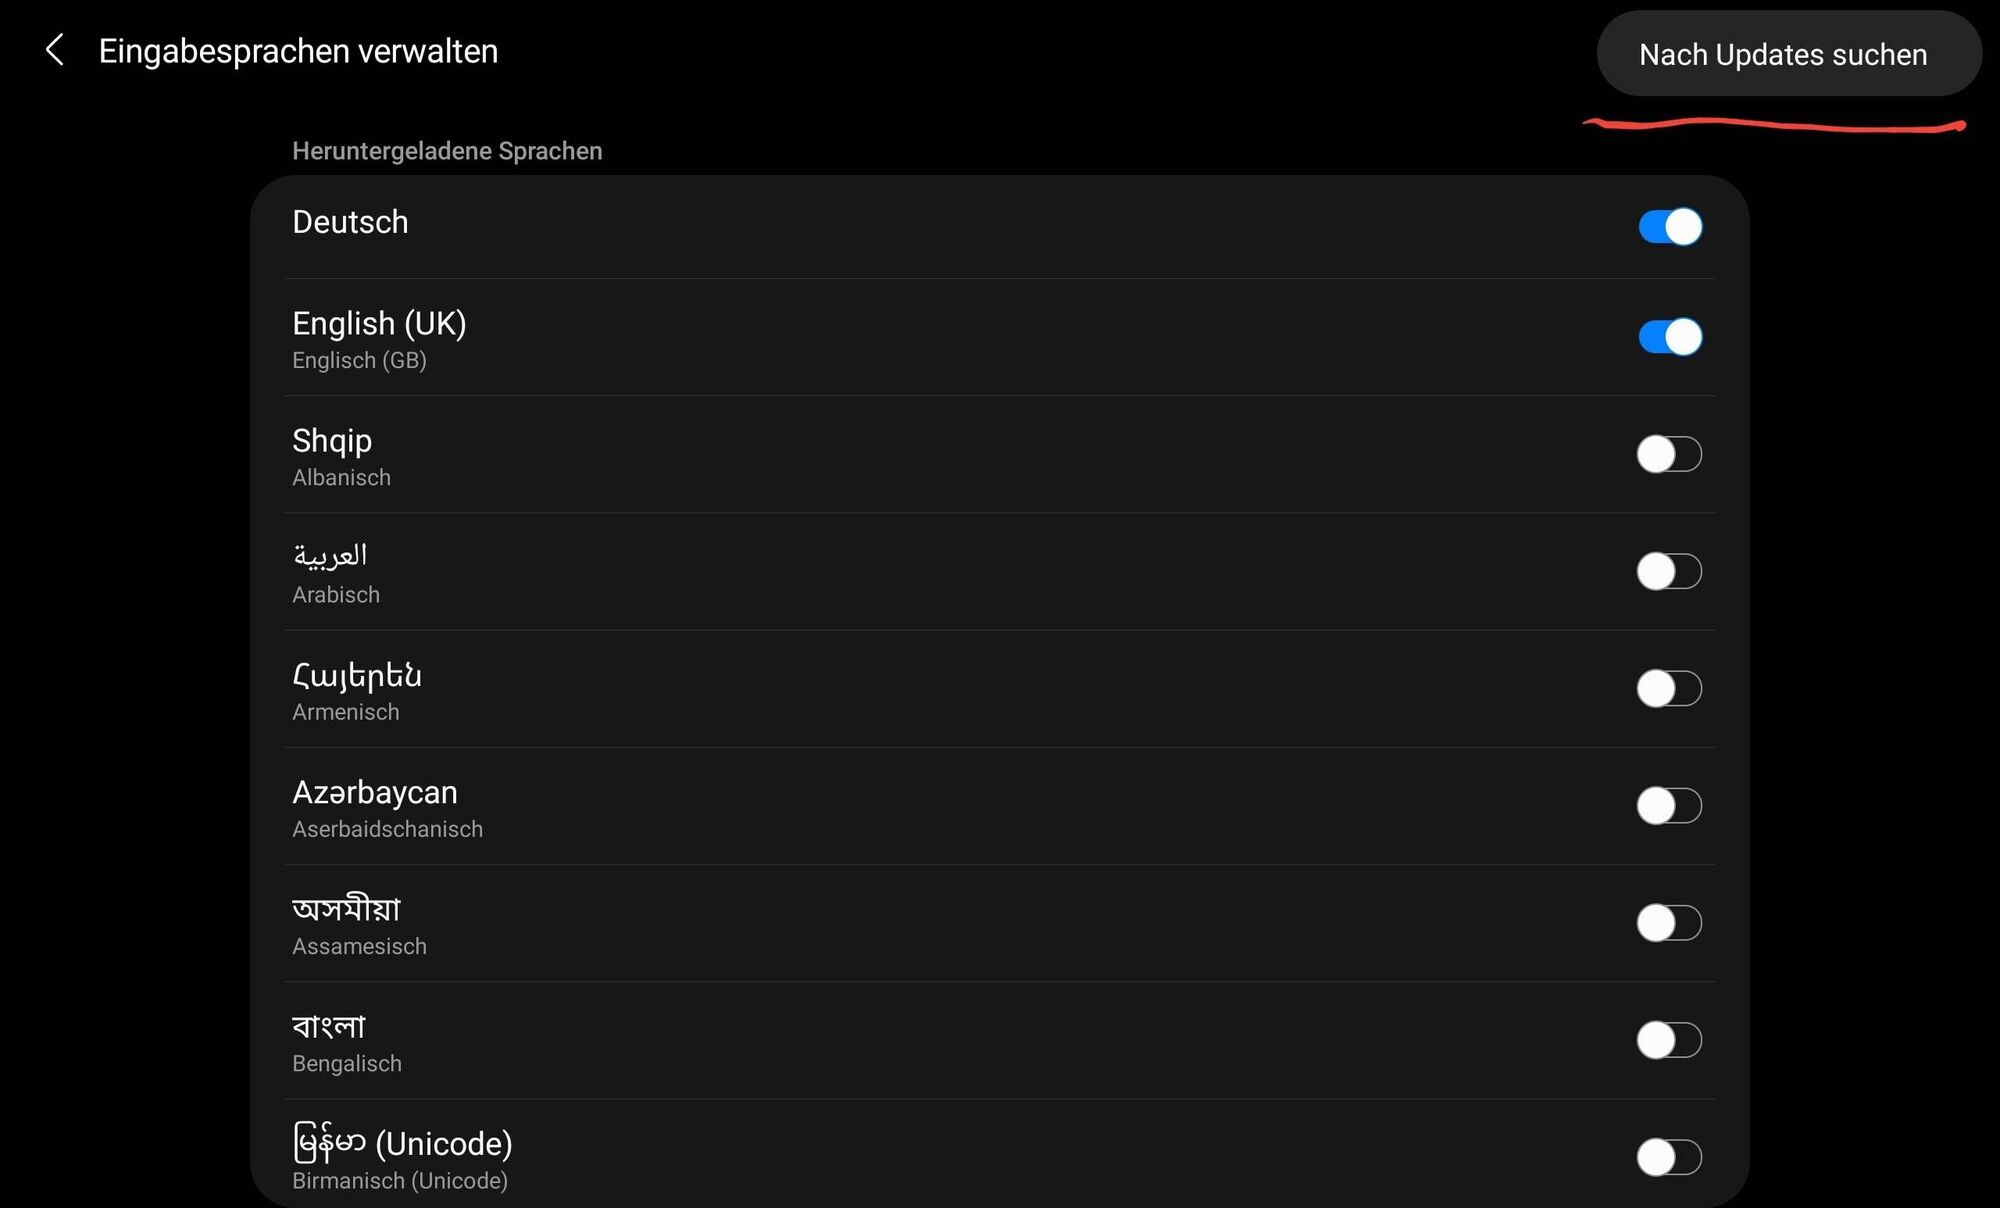The image size is (2000, 1208).
Task: Click the 'Heruntergeladene Sprachen' section header
Action: coord(447,151)
